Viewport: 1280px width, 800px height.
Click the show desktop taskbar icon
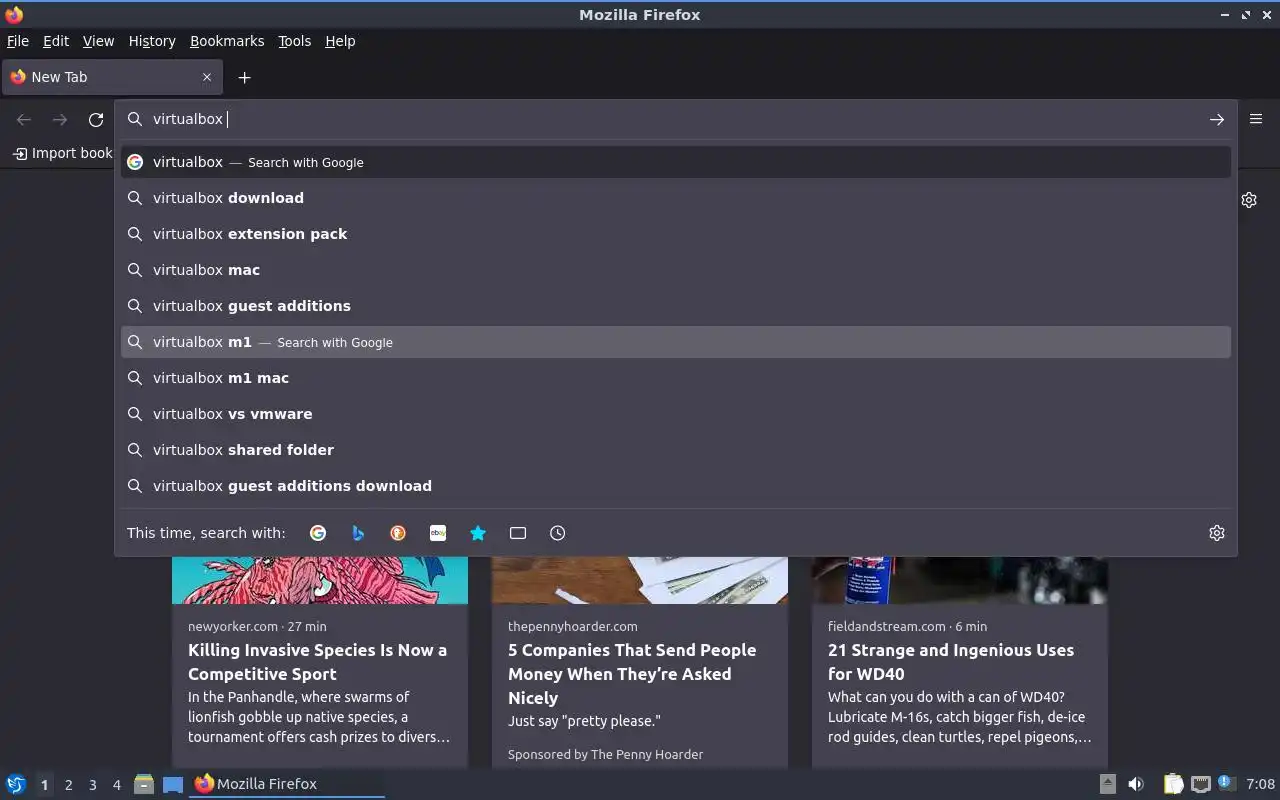(x=172, y=784)
